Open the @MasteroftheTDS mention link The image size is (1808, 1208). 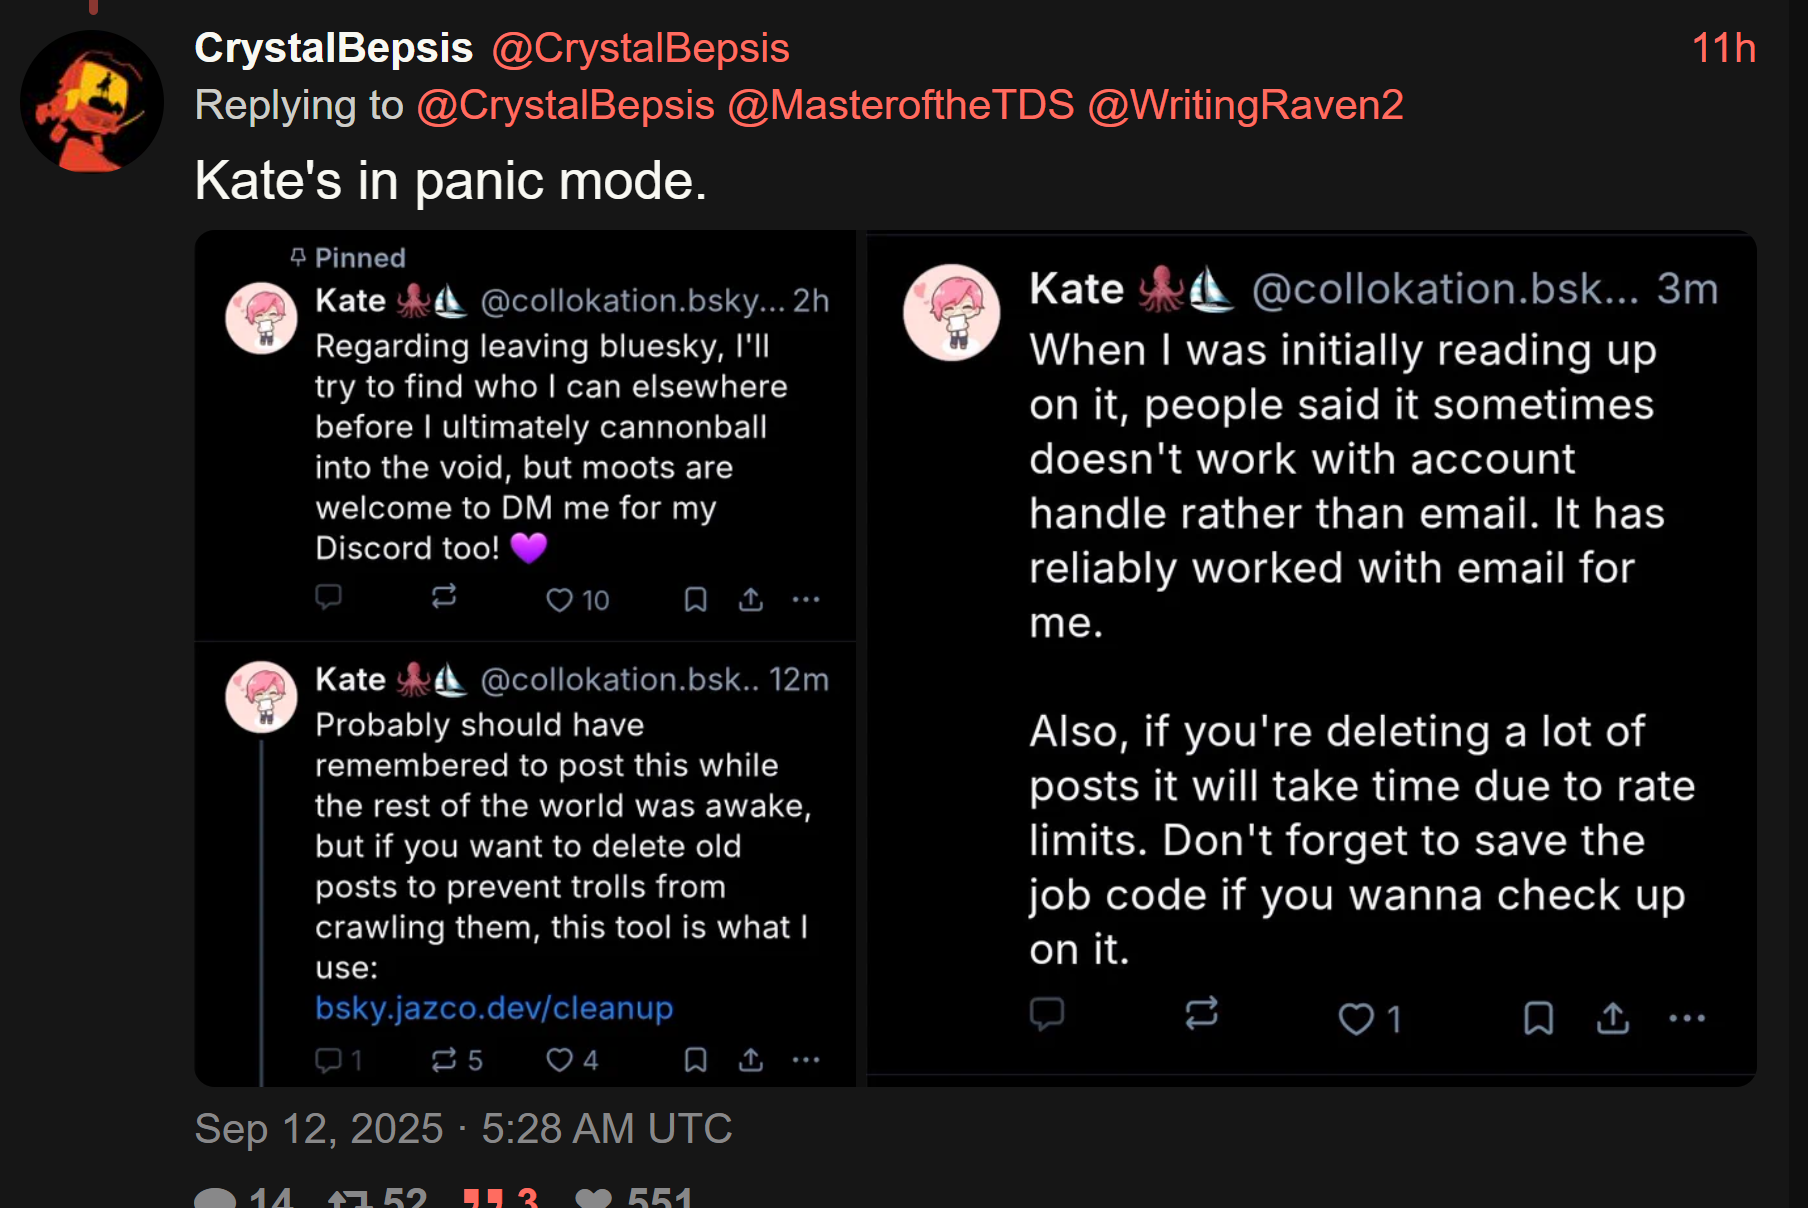pos(900,105)
